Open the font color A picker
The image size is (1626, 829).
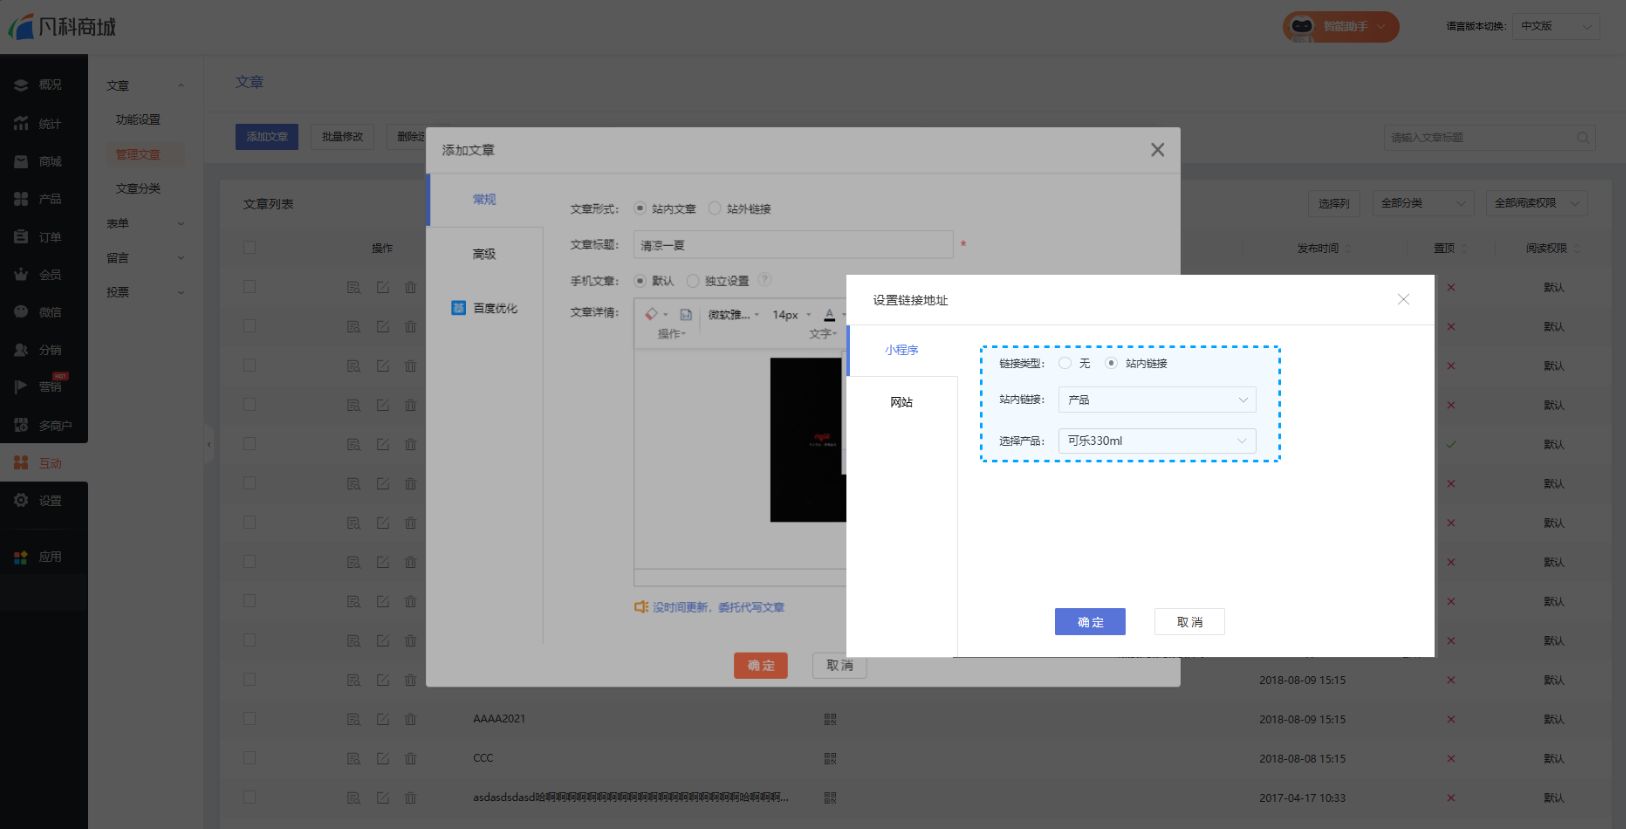(829, 314)
